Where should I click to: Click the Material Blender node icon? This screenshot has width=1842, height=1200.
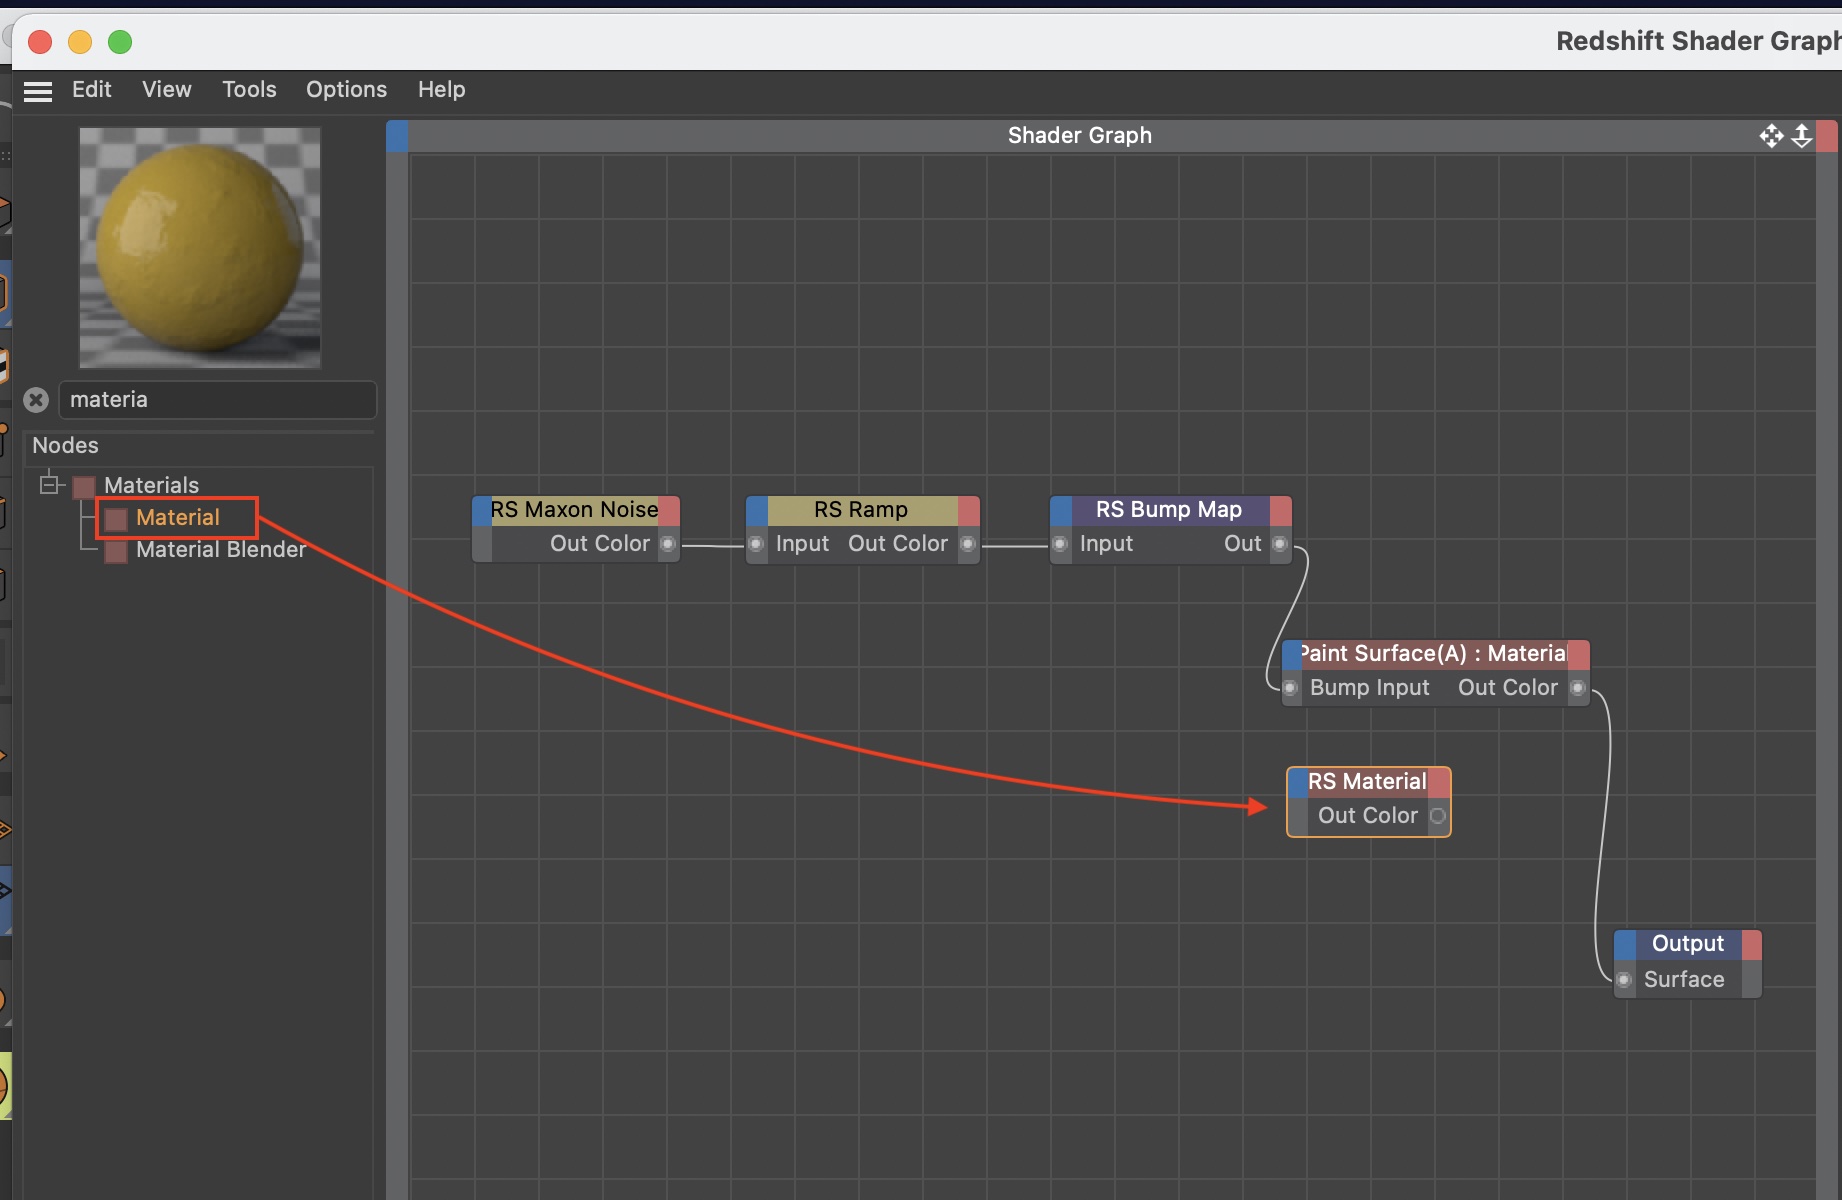tap(116, 551)
